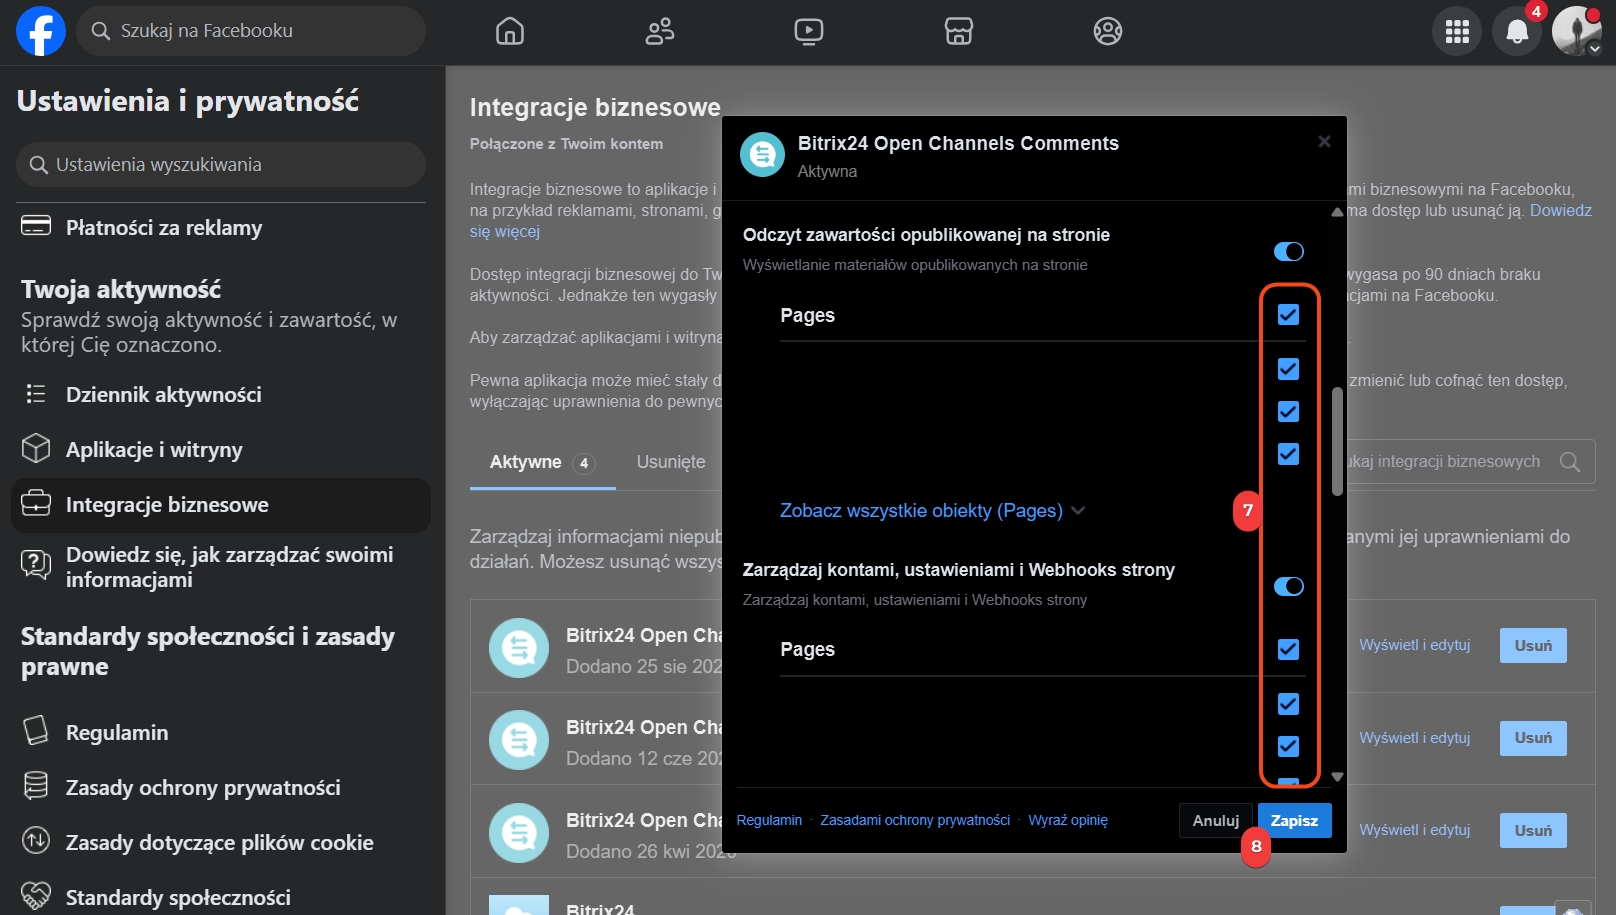Open the Regulamin link in the dialog footer
Screen dimensions: 1616x915
pos(769,820)
